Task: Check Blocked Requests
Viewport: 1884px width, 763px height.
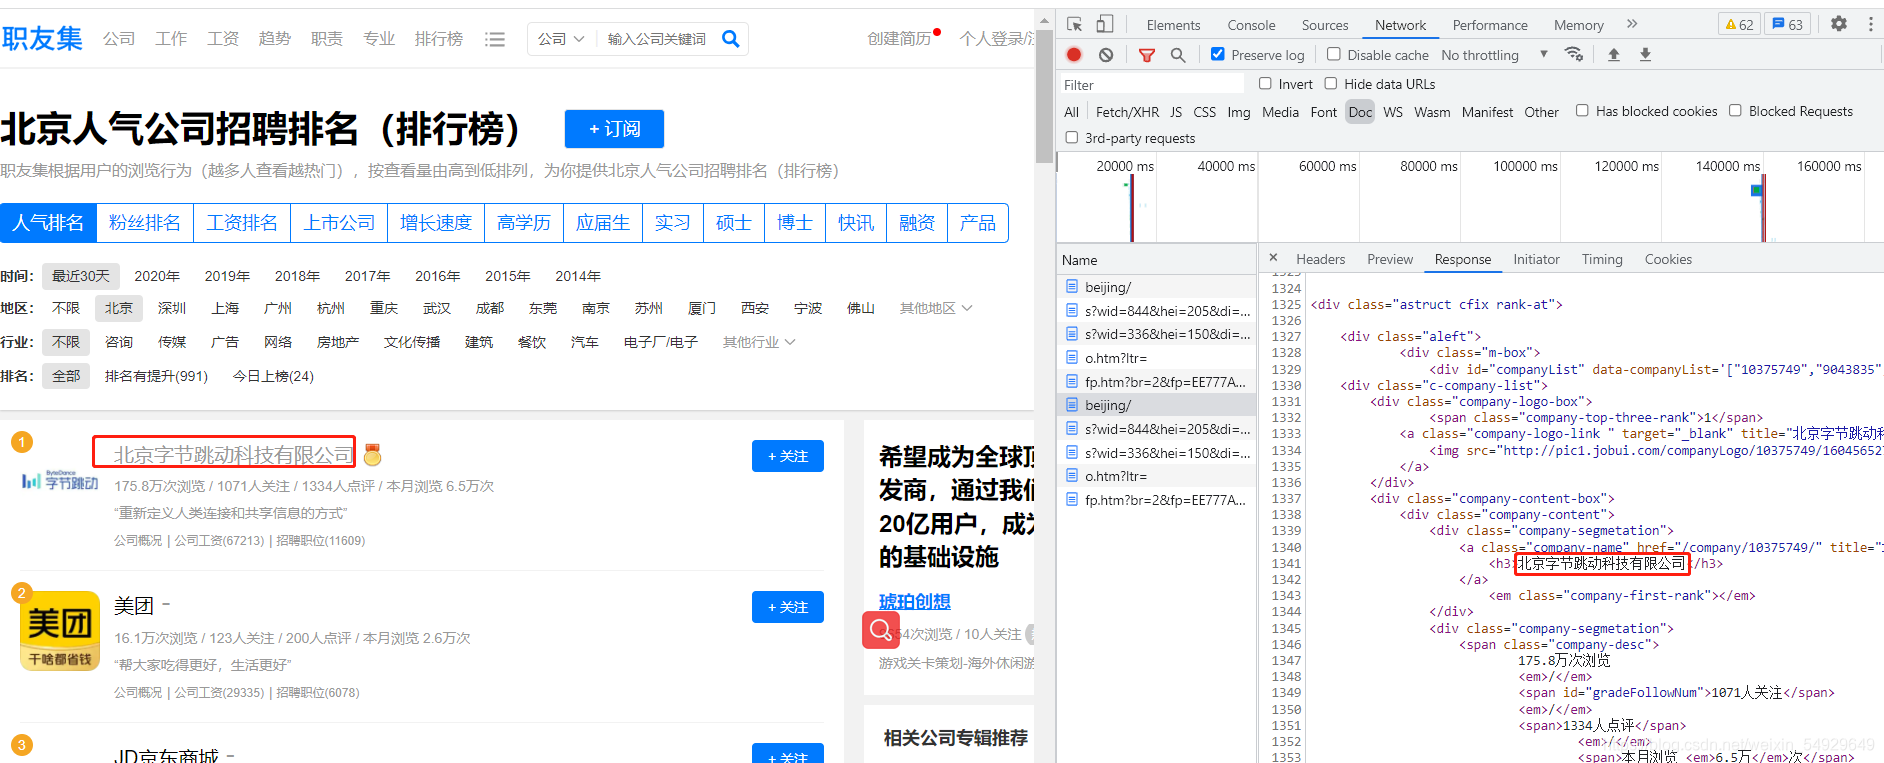Action: (x=1735, y=110)
